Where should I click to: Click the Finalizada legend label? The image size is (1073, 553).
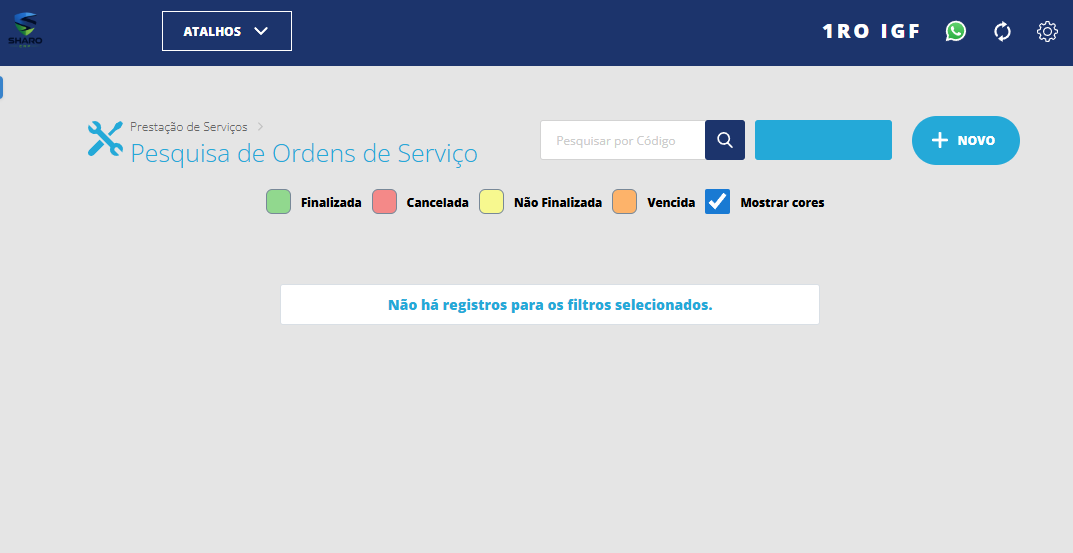(x=331, y=203)
